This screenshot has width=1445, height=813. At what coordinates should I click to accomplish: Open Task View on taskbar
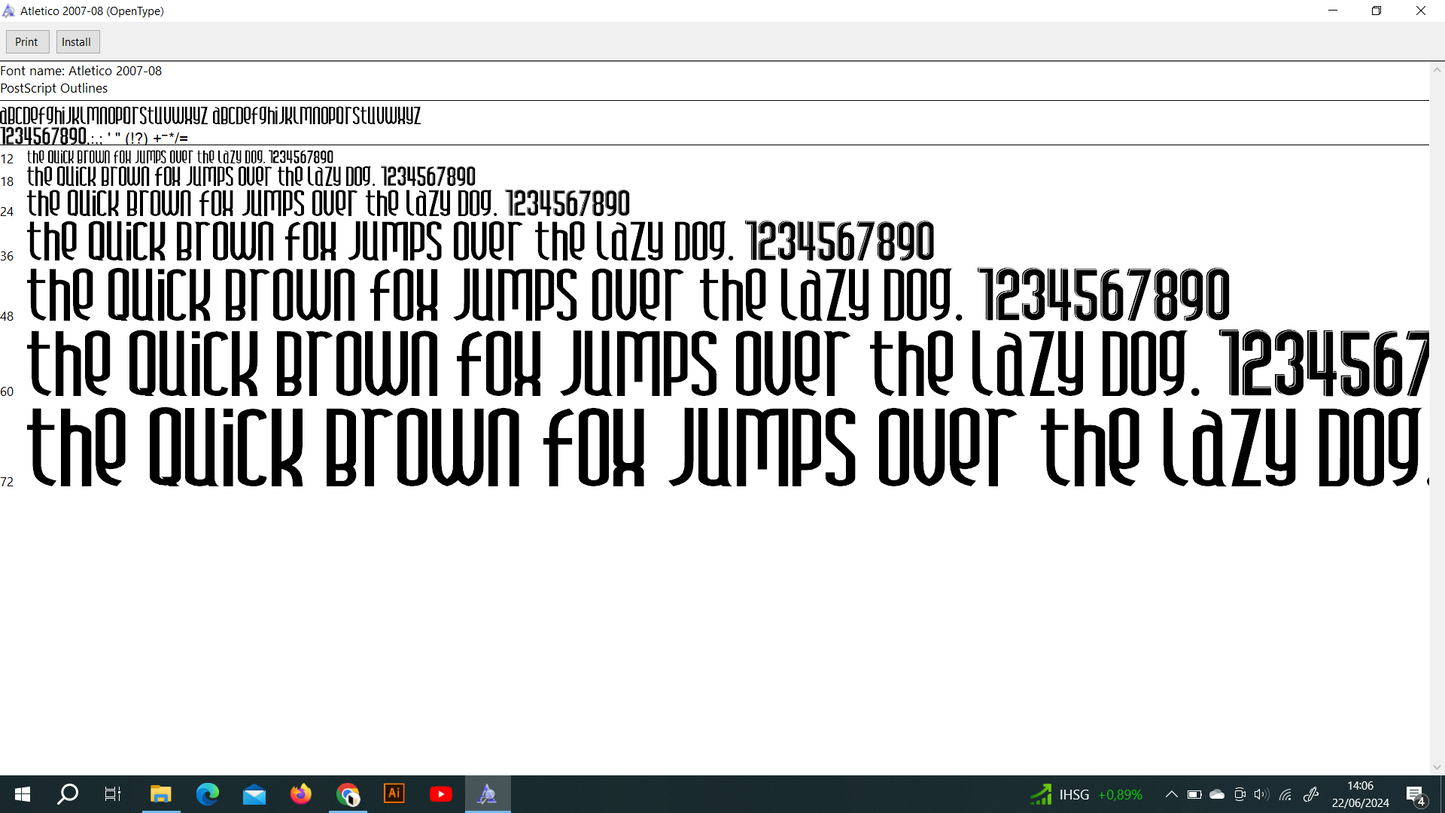pyautogui.click(x=113, y=795)
